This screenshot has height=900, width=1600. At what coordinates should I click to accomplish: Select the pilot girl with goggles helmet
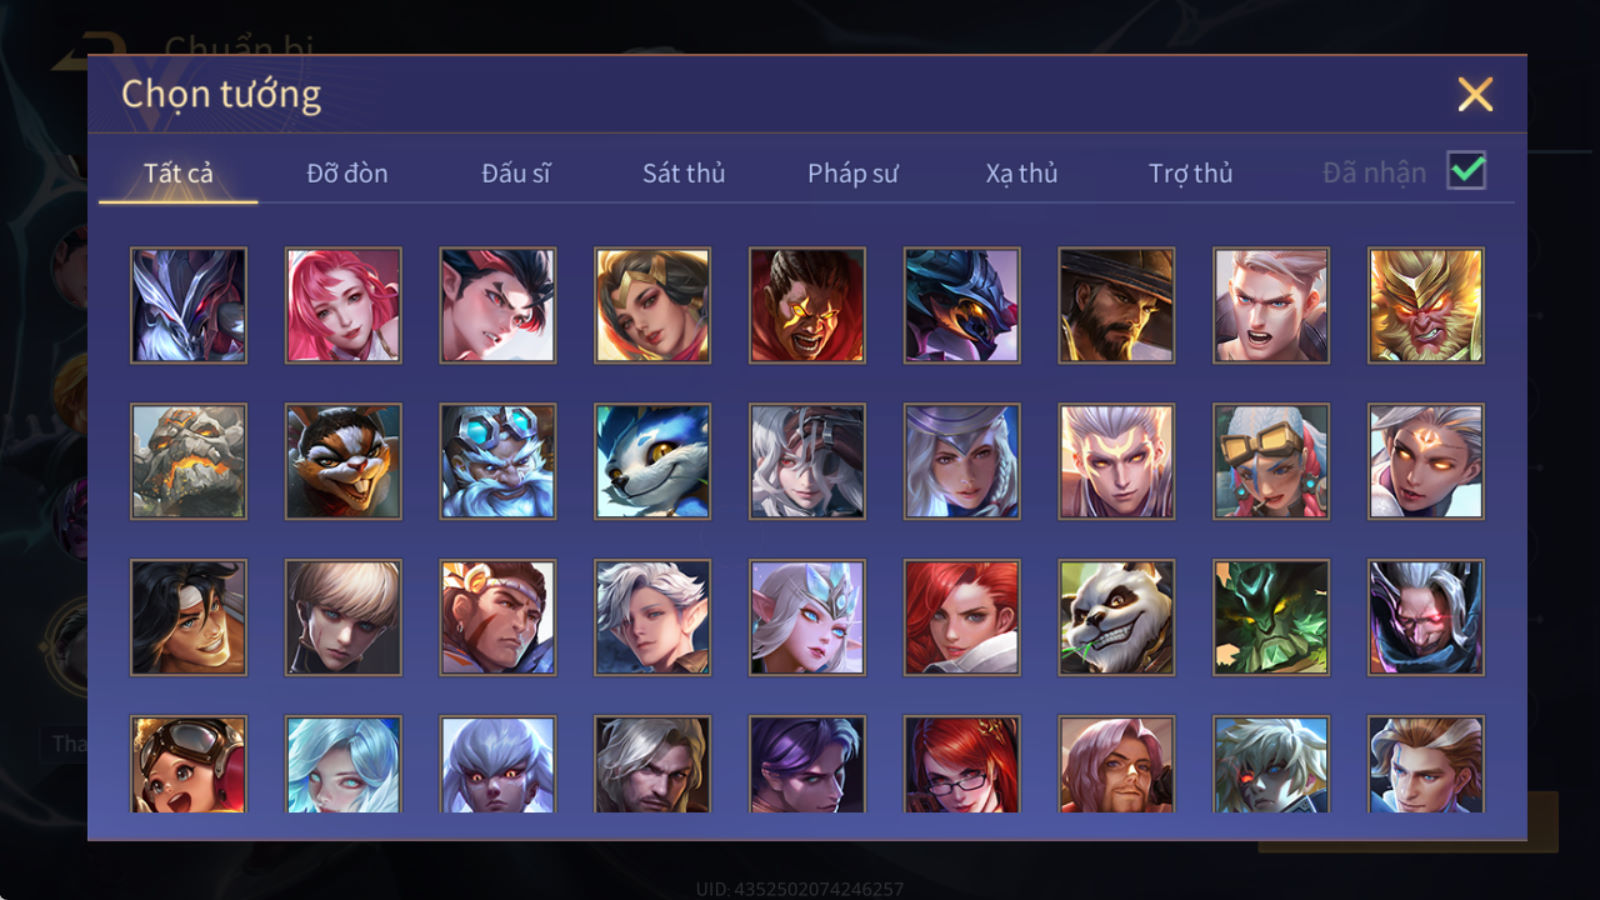coord(188,764)
